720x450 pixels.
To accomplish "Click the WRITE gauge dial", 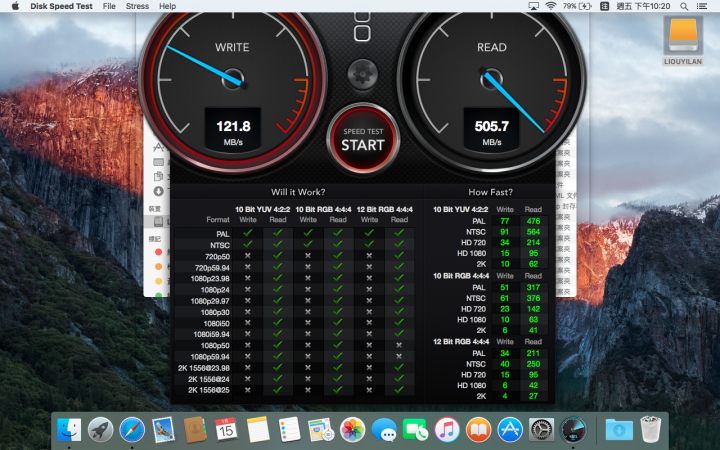I will 233,79.
